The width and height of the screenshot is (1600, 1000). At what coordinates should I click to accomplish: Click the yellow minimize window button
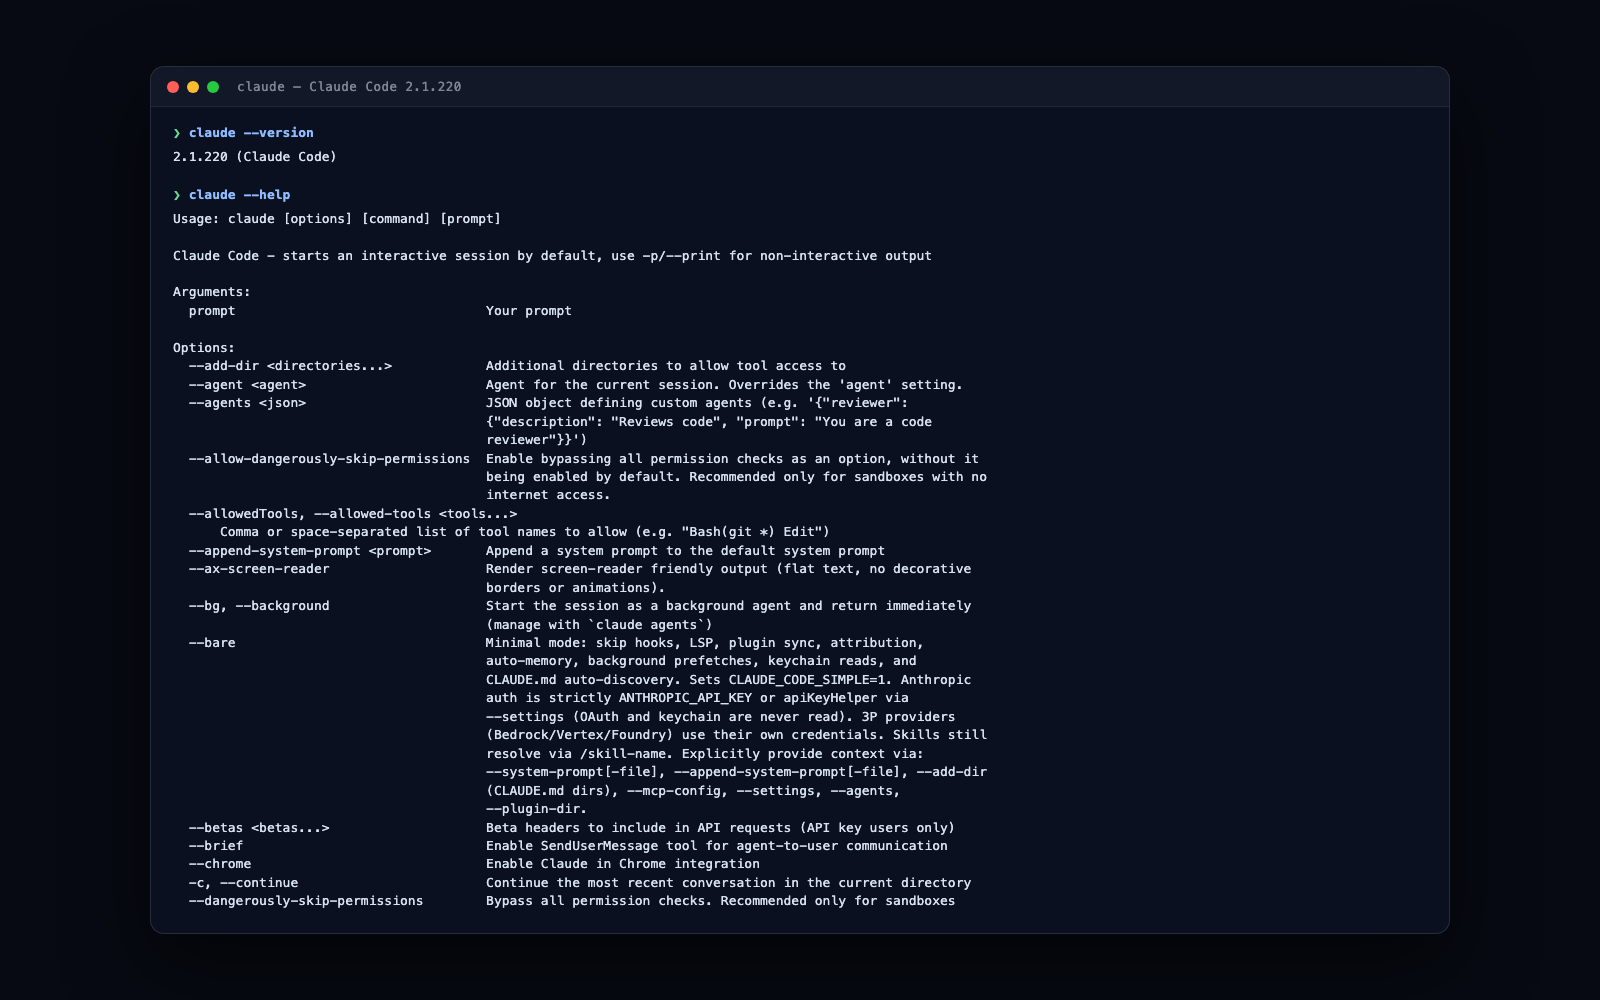click(193, 87)
